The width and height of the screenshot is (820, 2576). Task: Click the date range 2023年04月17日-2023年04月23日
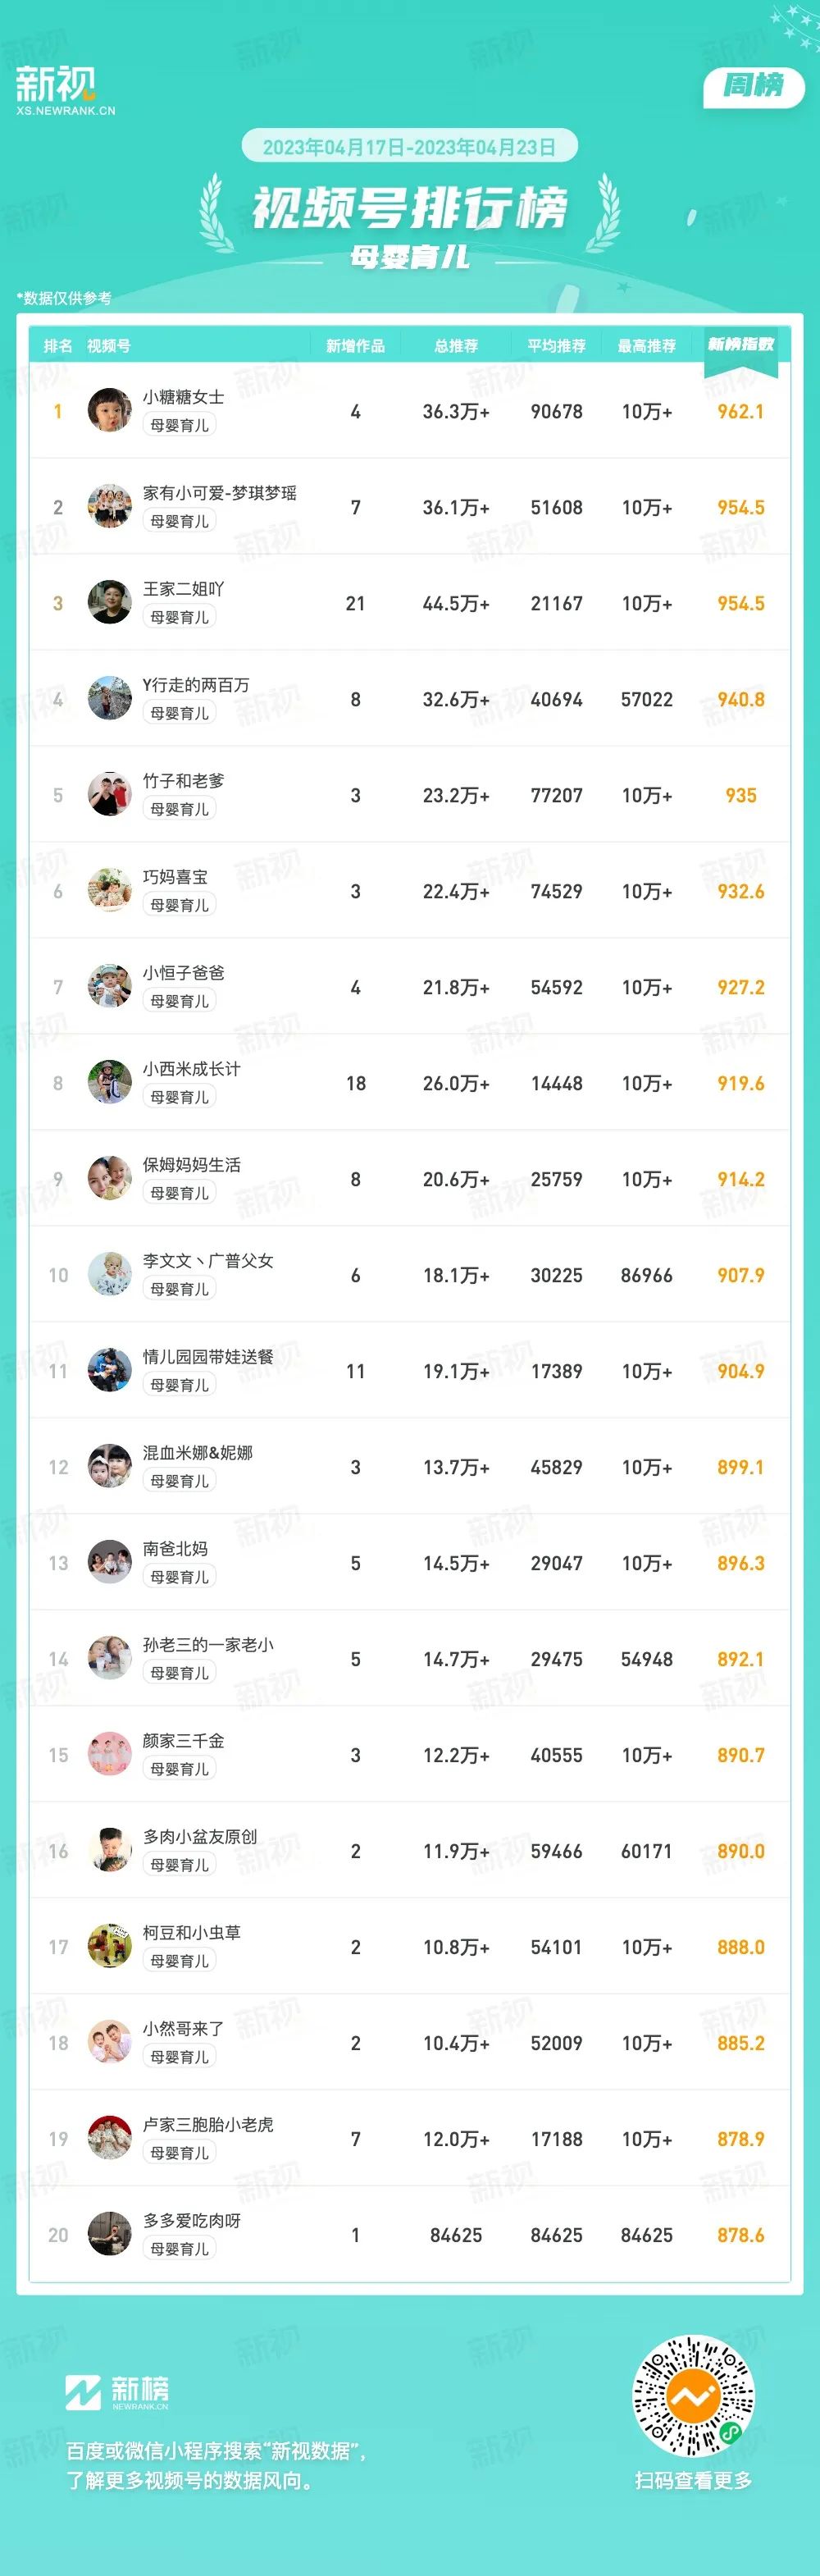(x=409, y=147)
